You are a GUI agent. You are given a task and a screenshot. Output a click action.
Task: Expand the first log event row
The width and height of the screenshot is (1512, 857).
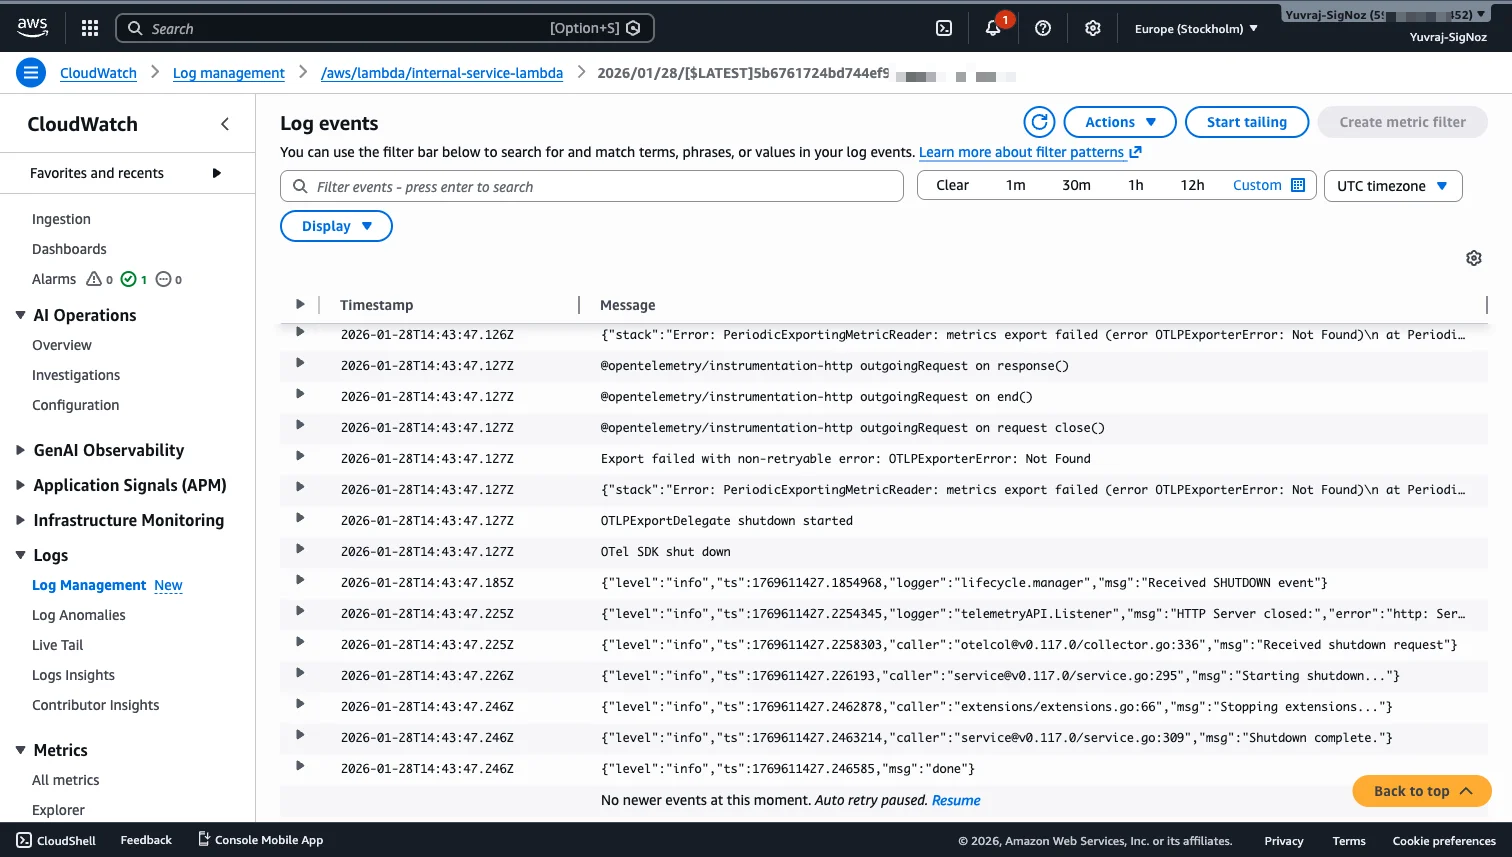[x=300, y=334]
